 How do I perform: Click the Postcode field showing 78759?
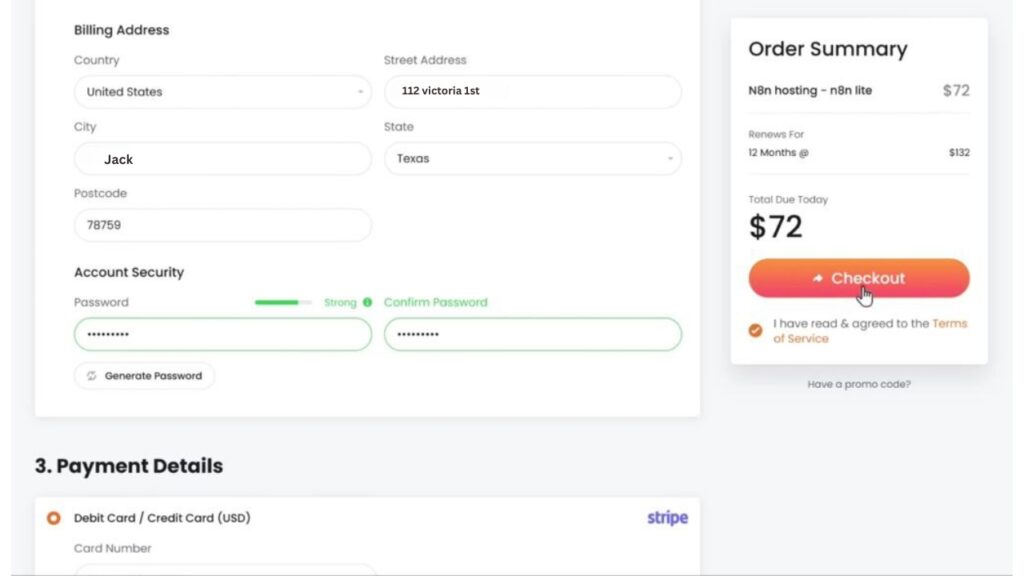pos(222,225)
